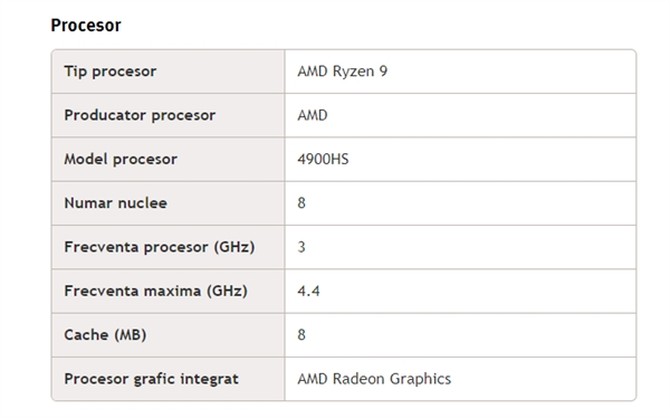Click the 'AMD Radeon Graphics' value
The height and width of the screenshot is (418, 670).
[x=374, y=379]
